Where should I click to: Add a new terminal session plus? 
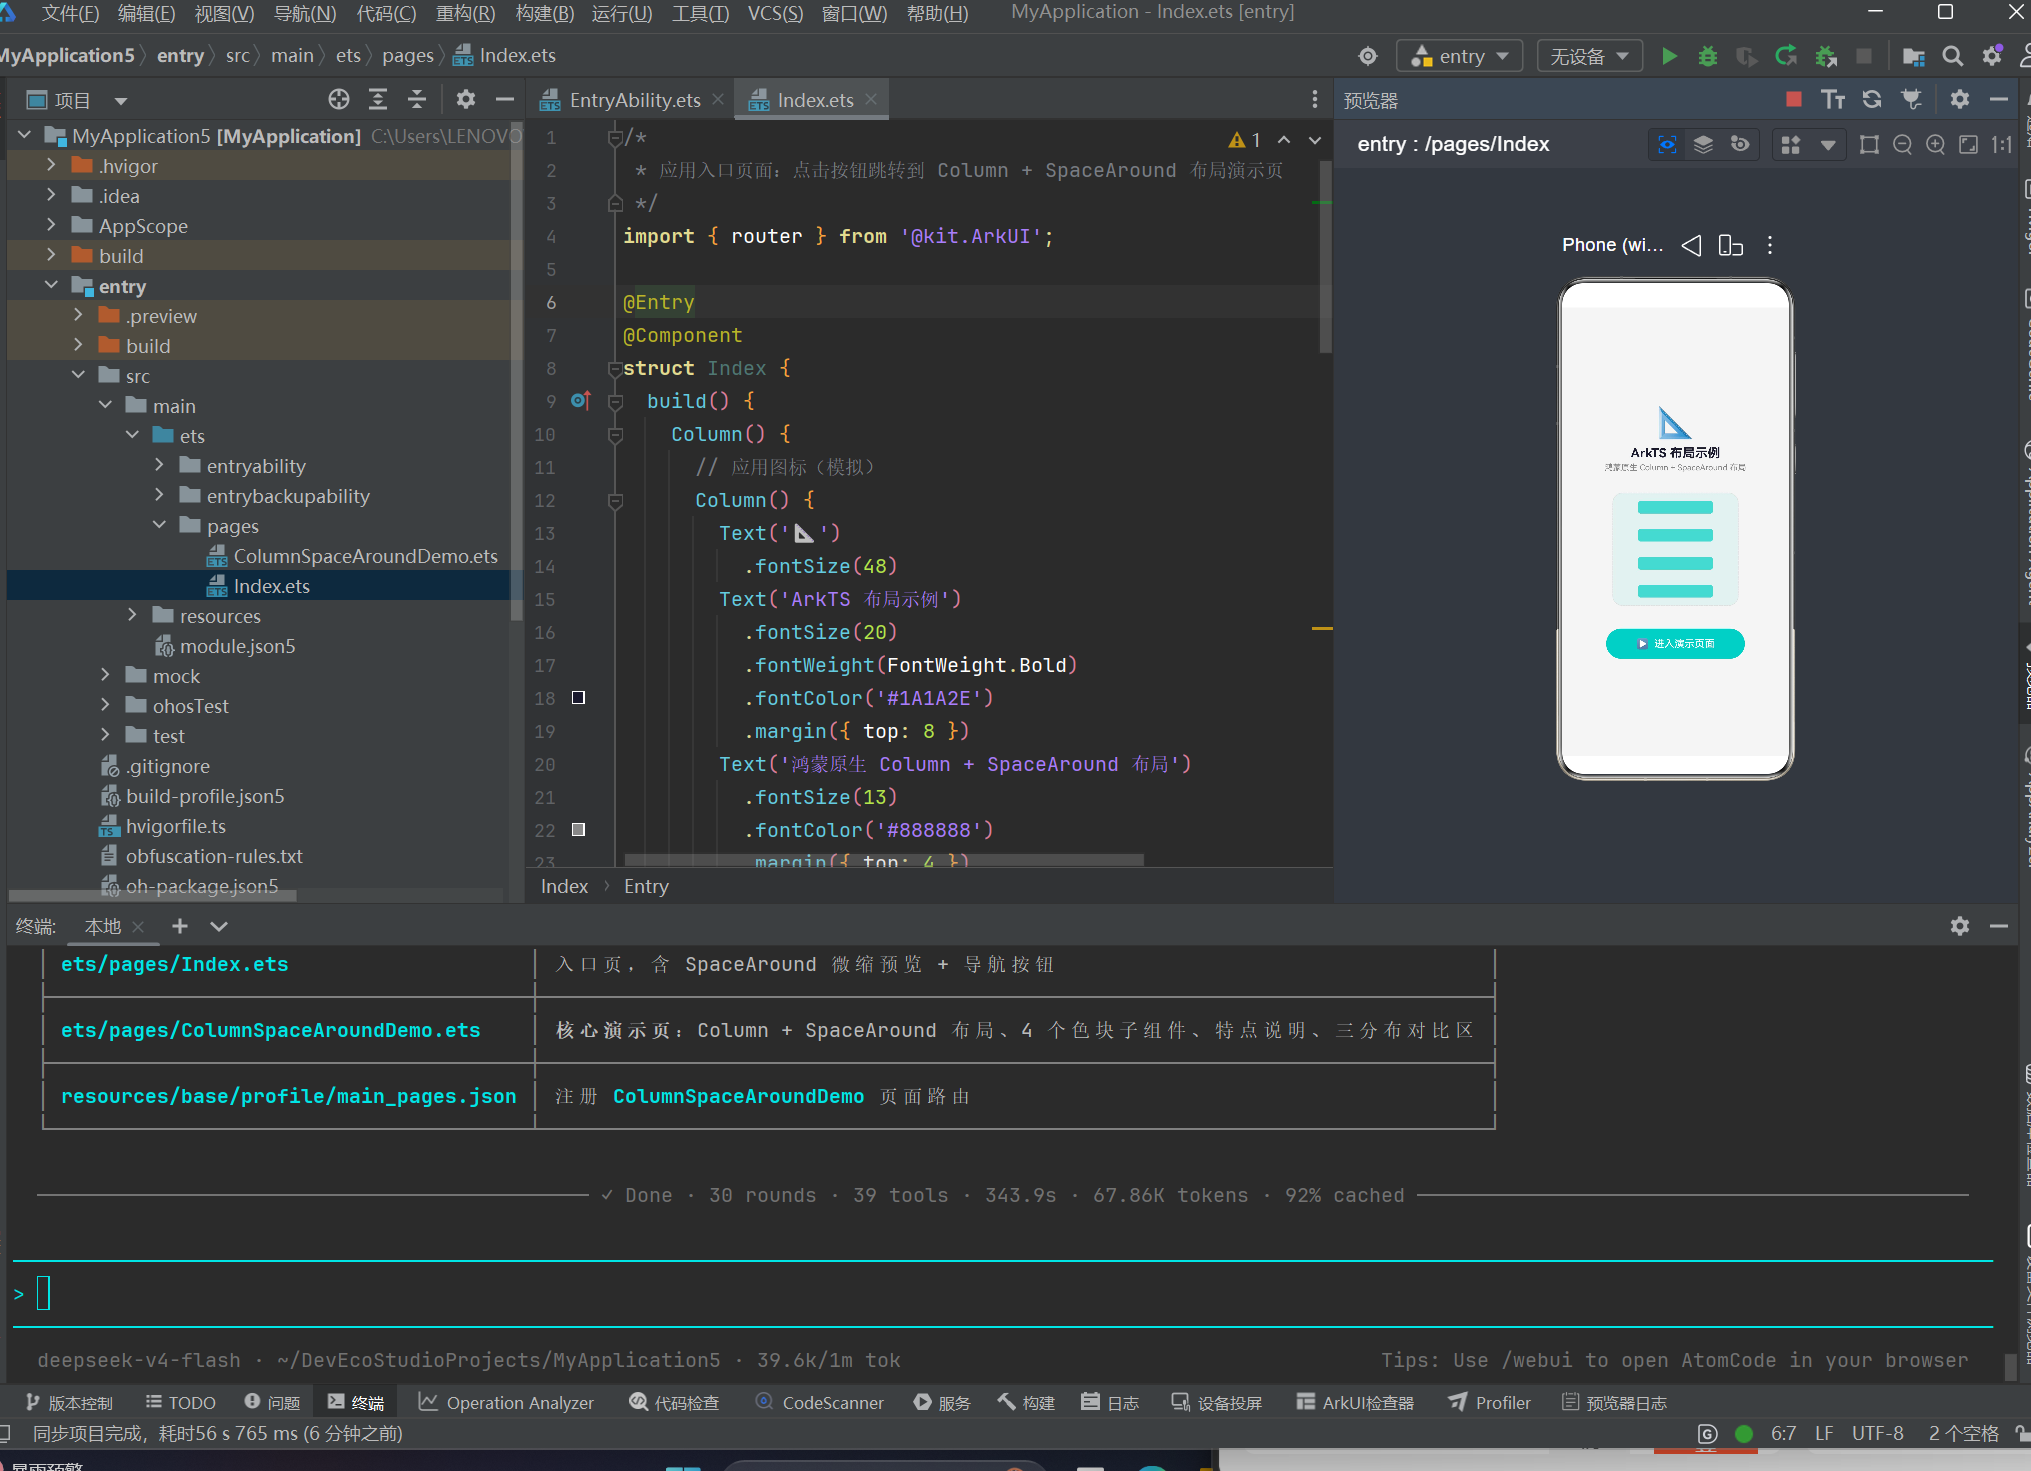tap(180, 926)
